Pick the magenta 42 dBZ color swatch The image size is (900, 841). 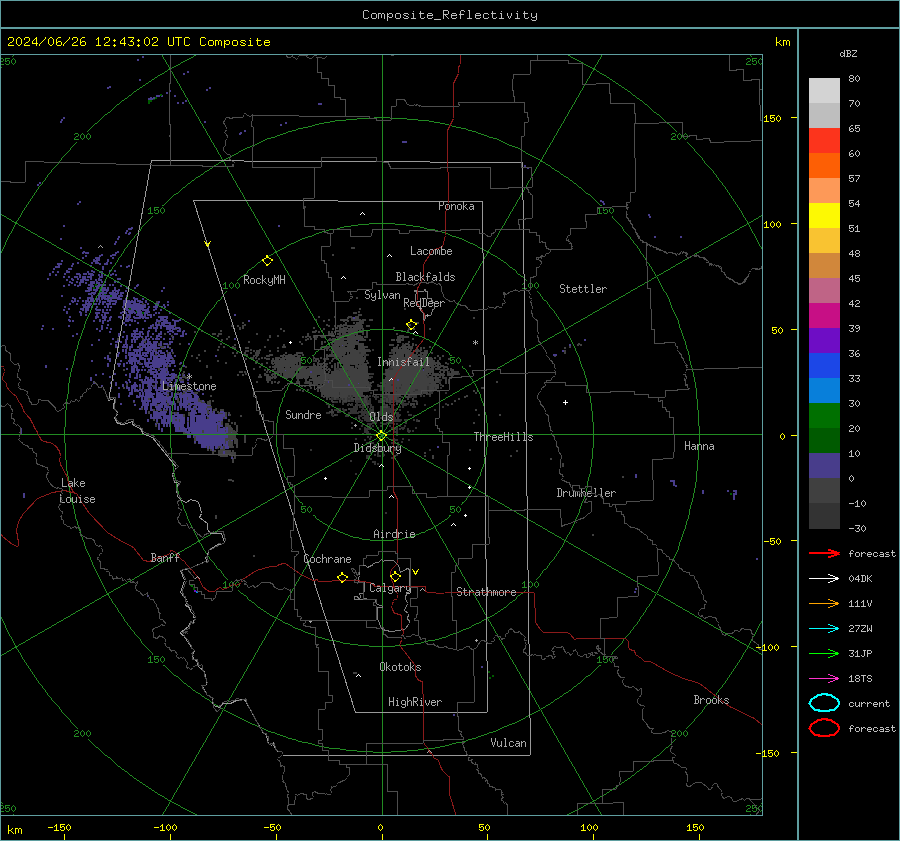tap(824, 315)
